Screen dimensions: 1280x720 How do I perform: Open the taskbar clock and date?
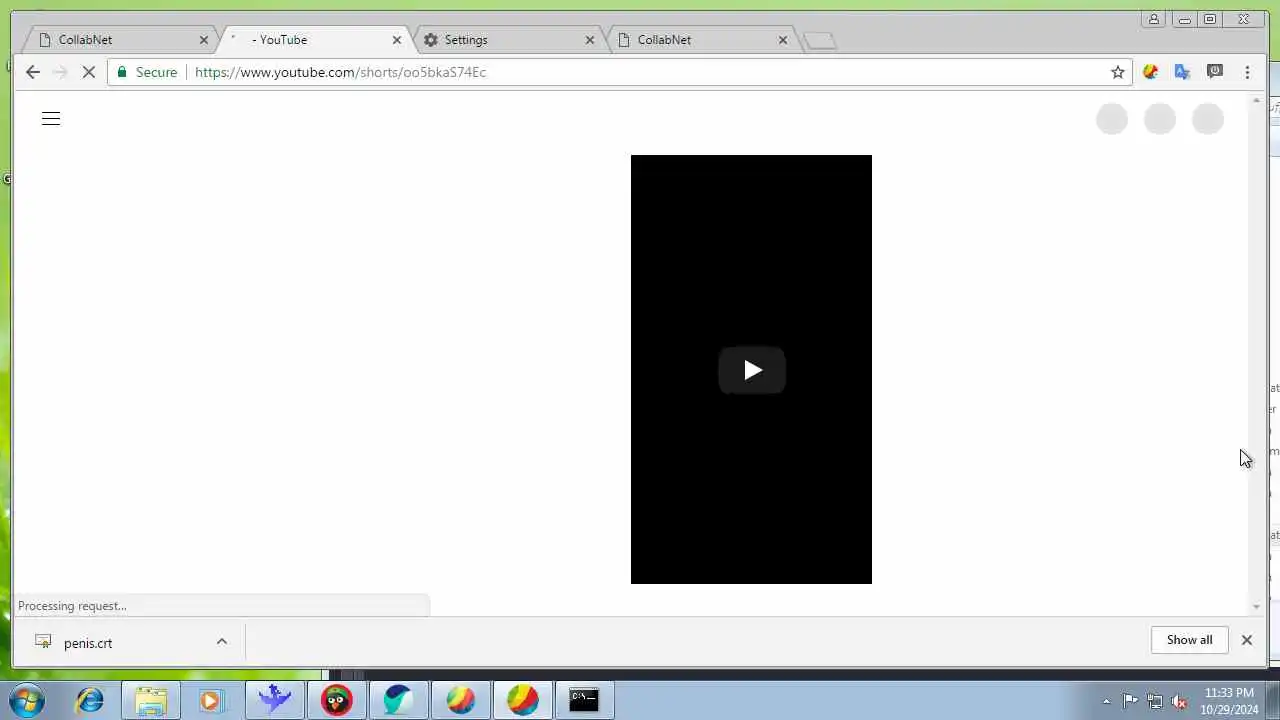point(1229,701)
